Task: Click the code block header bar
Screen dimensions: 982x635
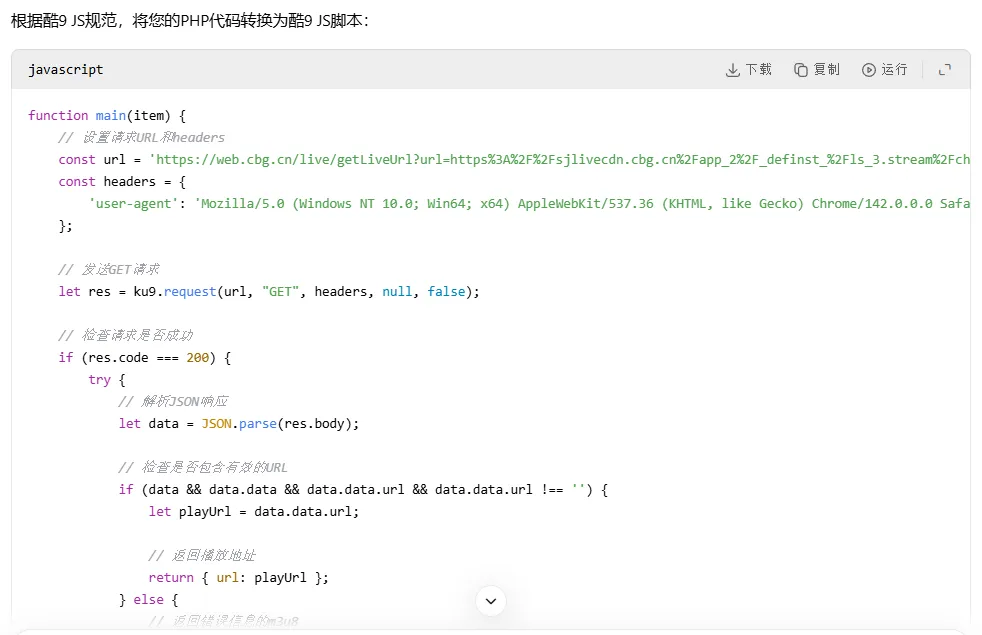Action: click(400, 69)
